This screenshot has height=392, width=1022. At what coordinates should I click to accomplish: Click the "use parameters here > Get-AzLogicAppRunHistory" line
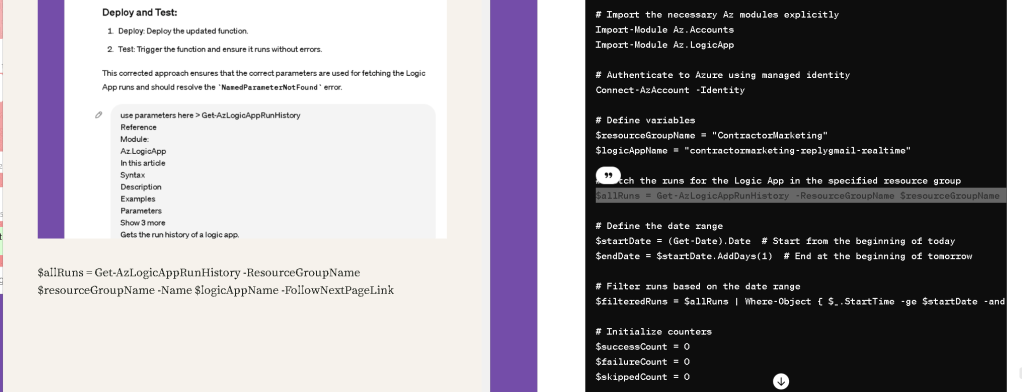(210, 115)
